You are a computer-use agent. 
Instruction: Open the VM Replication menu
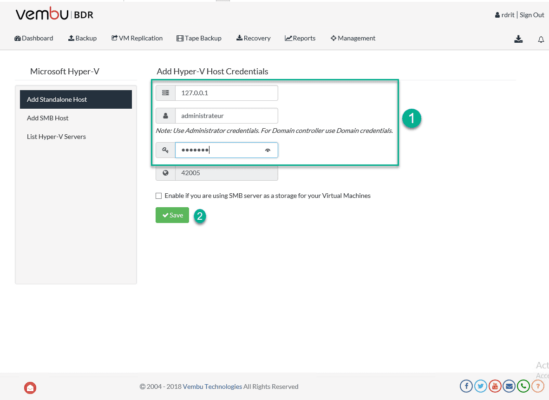(x=137, y=38)
